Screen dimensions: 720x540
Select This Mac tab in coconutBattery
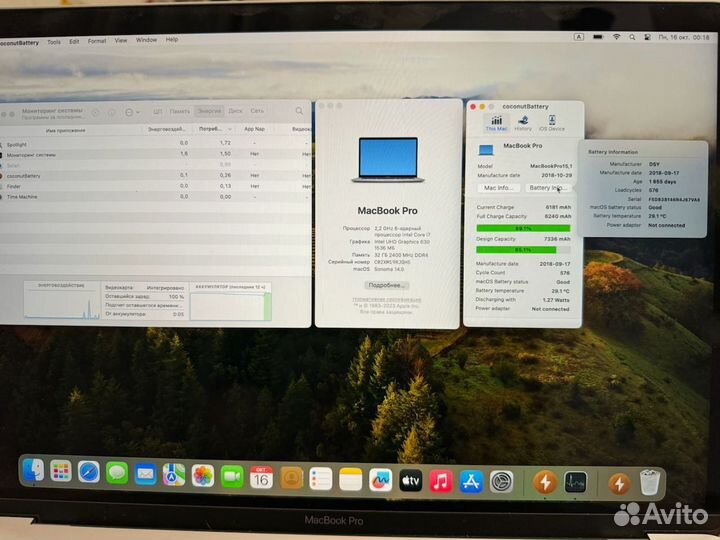pyautogui.click(x=496, y=124)
